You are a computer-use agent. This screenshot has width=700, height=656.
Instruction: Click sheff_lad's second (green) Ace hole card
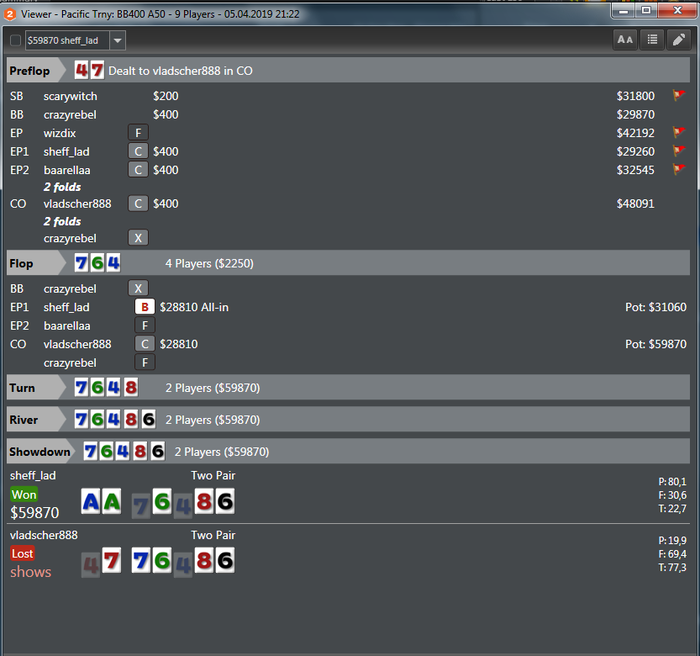pos(112,501)
